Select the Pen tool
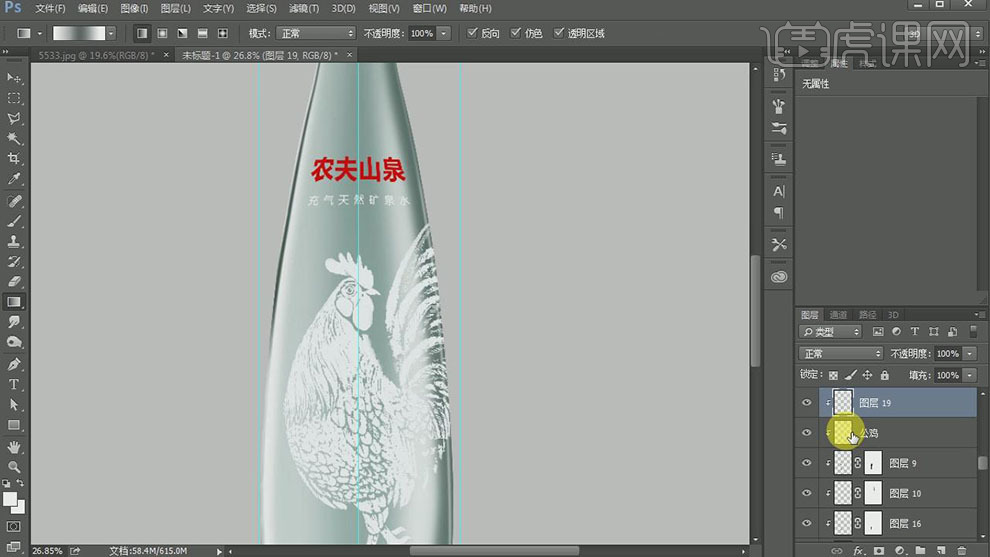990x557 pixels. click(x=14, y=364)
